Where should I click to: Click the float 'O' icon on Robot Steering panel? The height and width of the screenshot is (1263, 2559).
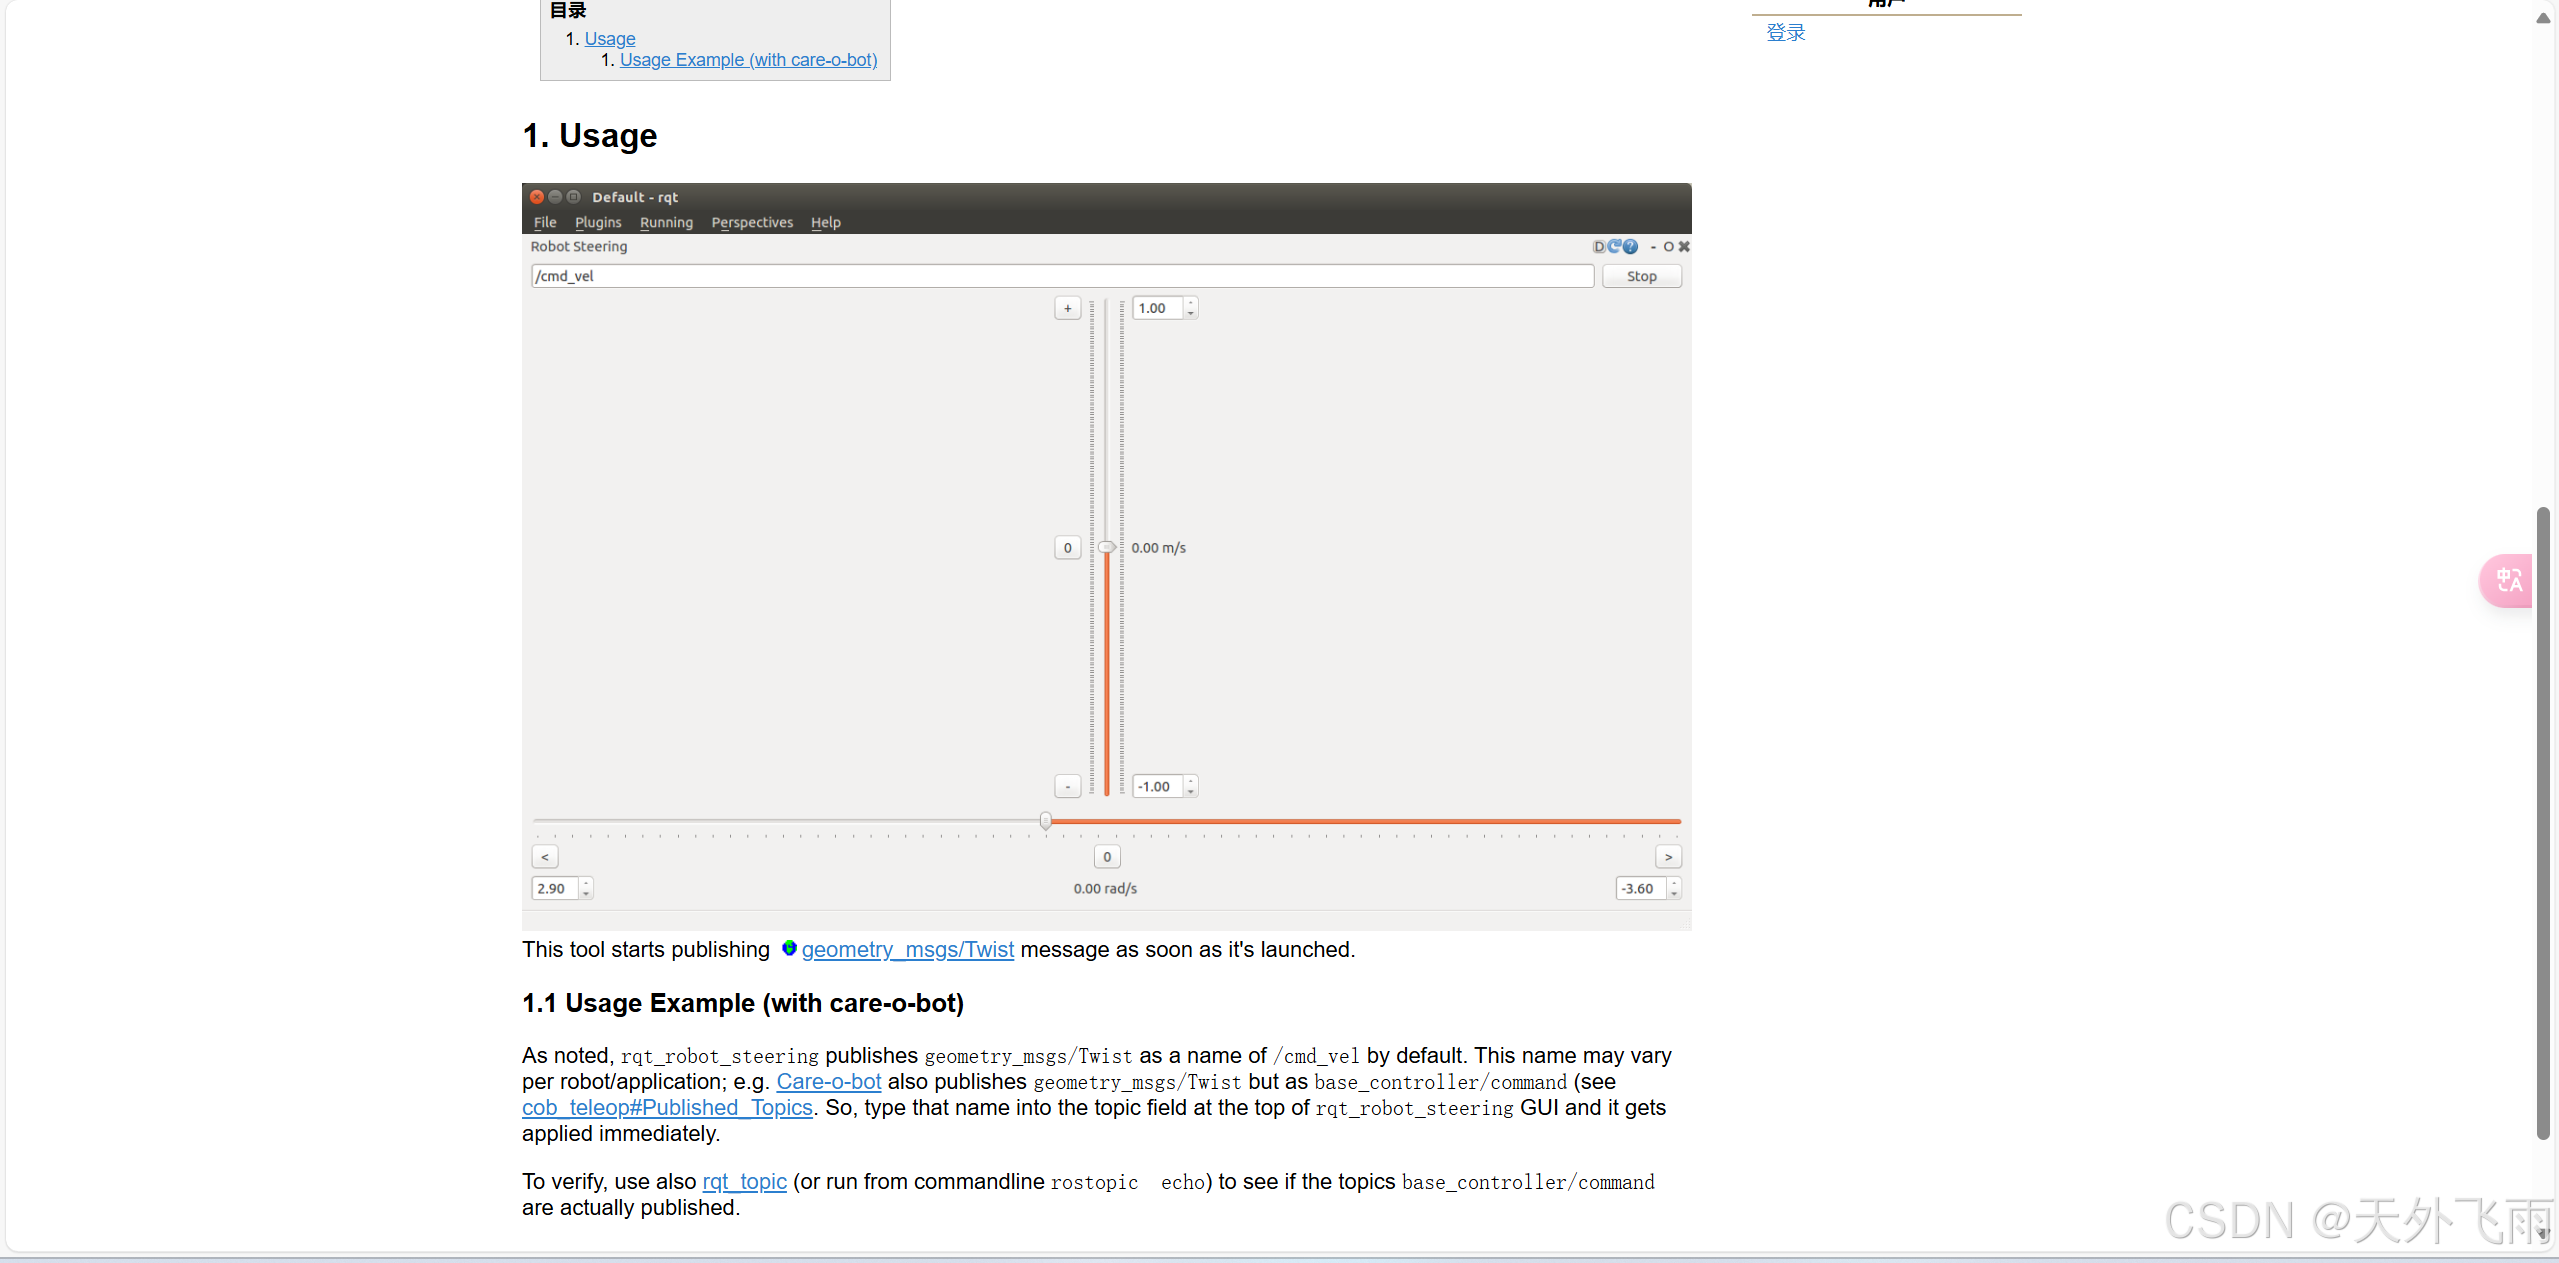point(1668,247)
